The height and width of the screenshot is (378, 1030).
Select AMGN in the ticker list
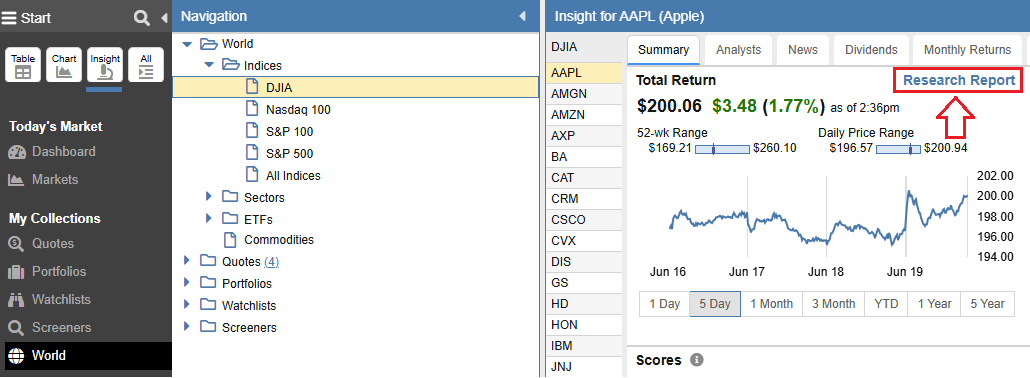point(584,93)
